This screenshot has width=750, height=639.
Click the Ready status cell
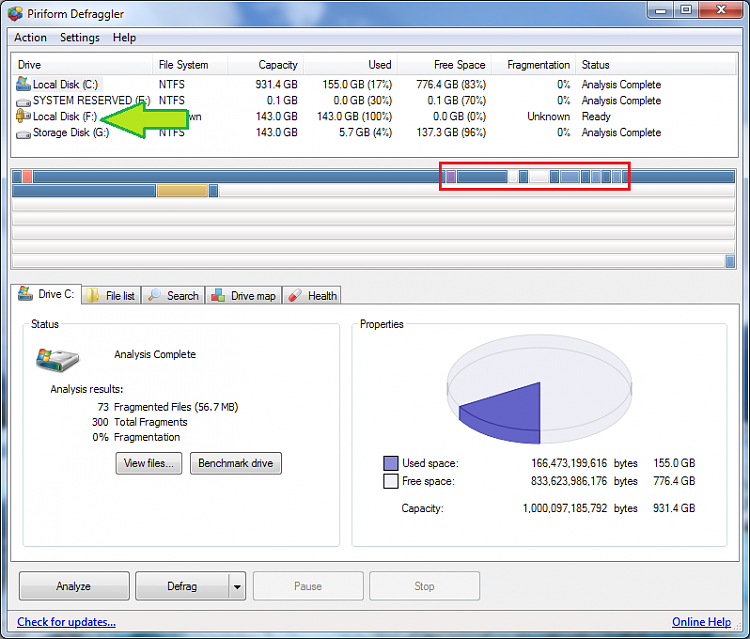596,116
